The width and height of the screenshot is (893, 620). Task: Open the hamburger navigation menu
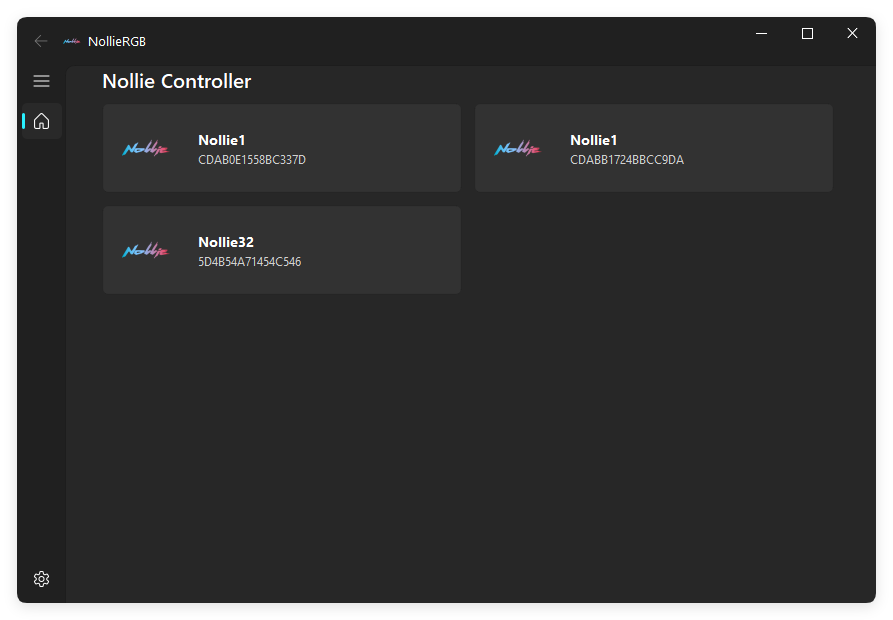coord(42,81)
